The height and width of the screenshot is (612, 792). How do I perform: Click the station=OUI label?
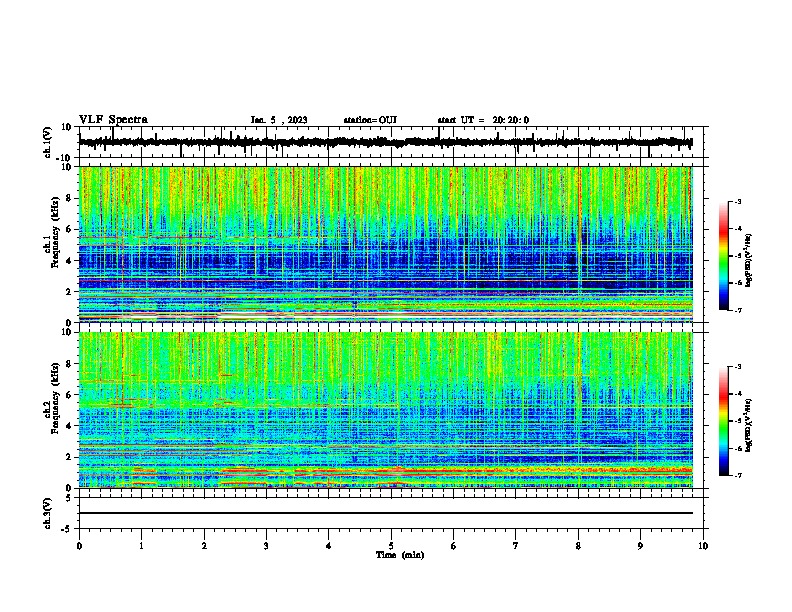pyautogui.click(x=370, y=120)
